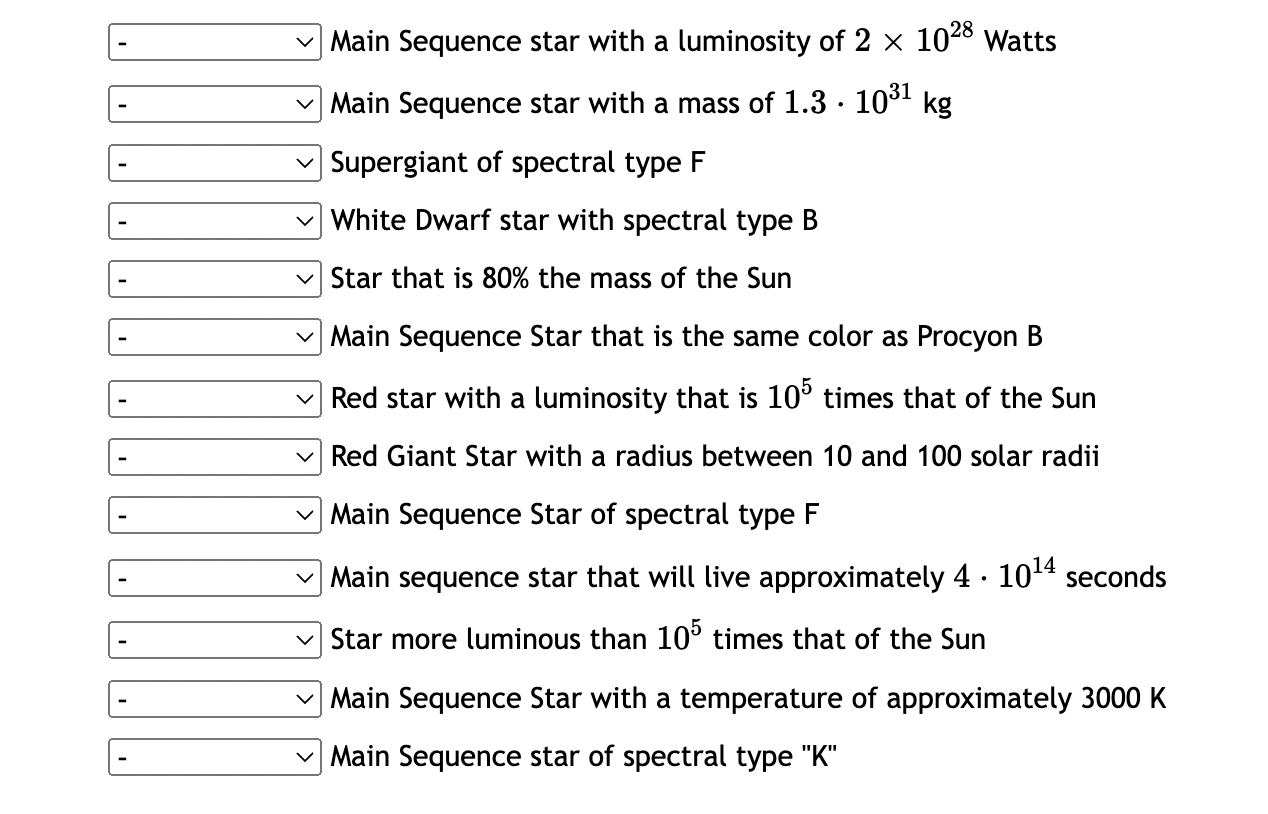Open the dropdown for star exceeding 10⁵ solar luminosities
The image size is (1268, 814).
(214, 639)
